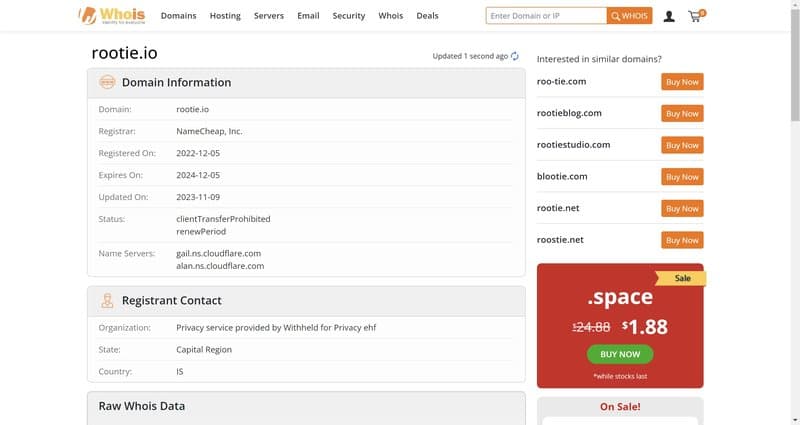800x425 pixels.
Task: Open the shopping cart icon
Action: (696, 16)
